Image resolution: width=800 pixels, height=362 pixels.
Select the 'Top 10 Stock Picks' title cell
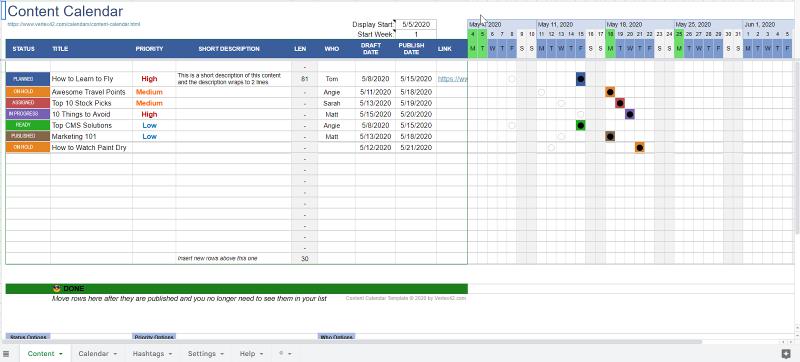[x=91, y=103]
